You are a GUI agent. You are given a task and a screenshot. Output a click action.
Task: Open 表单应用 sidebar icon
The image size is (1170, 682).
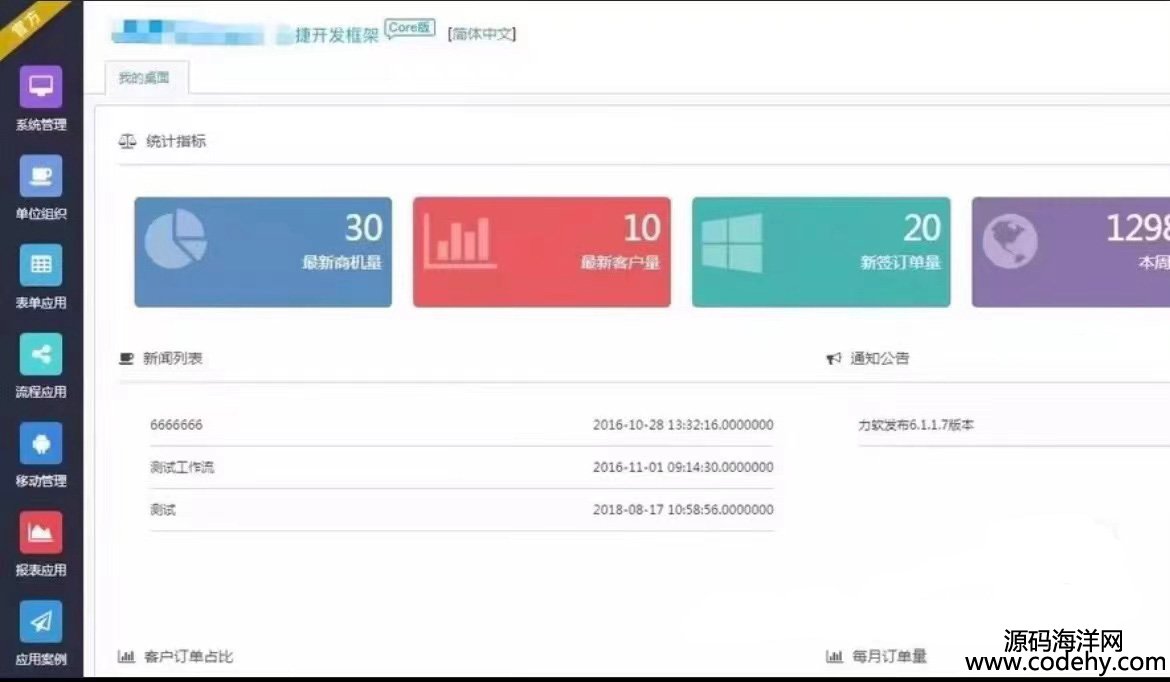pos(41,265)
